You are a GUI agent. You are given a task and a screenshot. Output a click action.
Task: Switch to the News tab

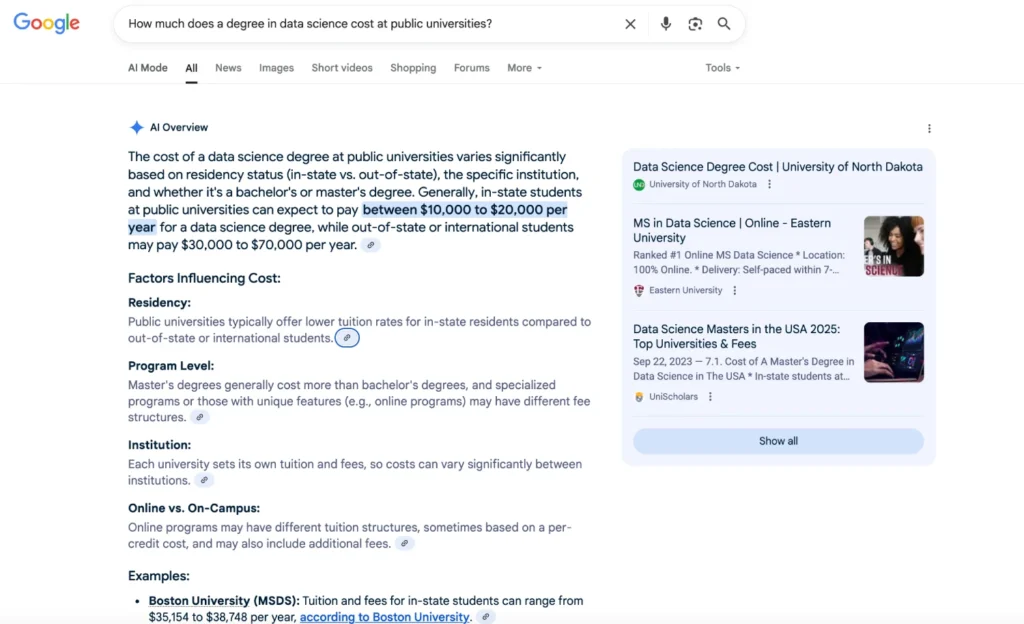pyautogui.click(x=228, y=68)
